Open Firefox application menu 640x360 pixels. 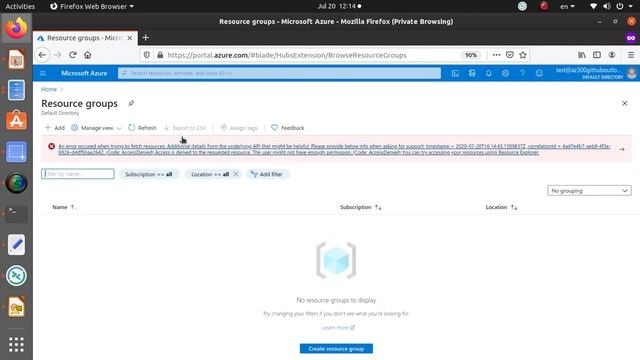(631, 55)
